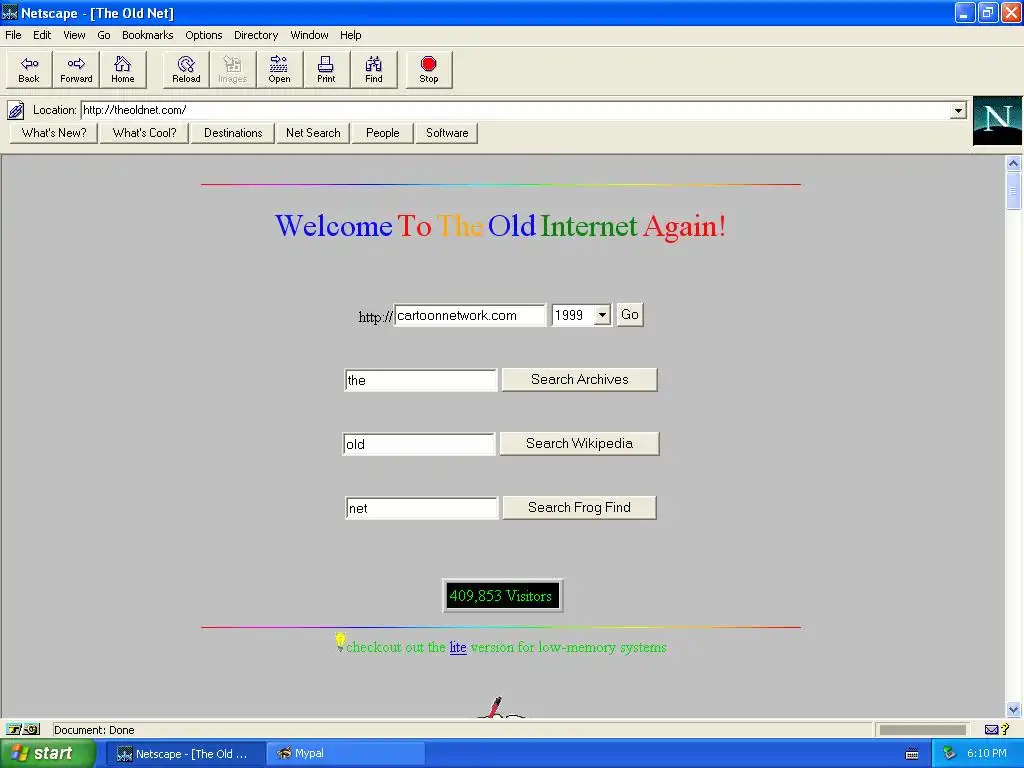1024x768 pixels.
Task: Open the Go menu
Action: (x=104, y=35)
